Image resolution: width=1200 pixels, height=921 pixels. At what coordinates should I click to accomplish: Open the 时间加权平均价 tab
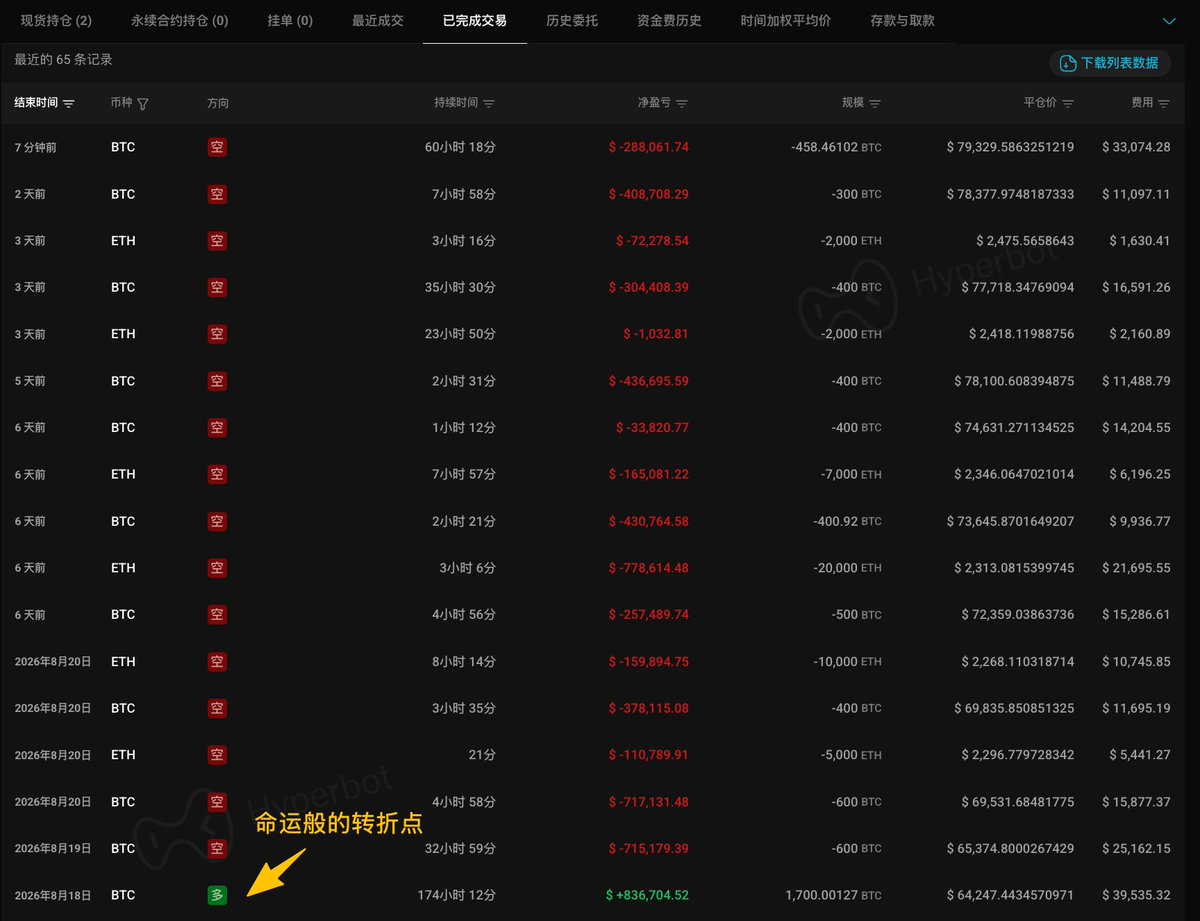[786, 20]
